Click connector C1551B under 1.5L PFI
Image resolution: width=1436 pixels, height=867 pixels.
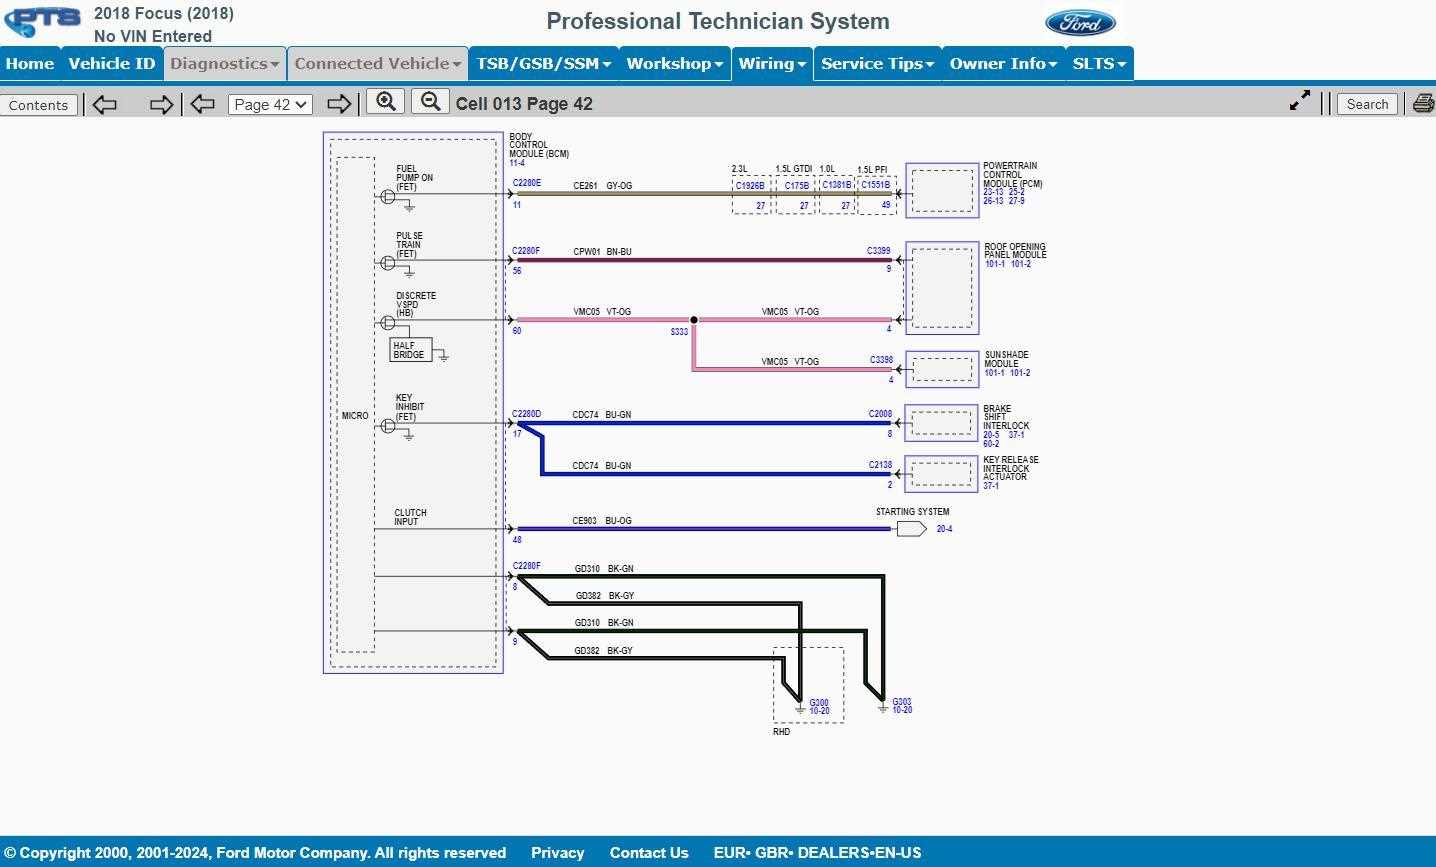point(876,185)
